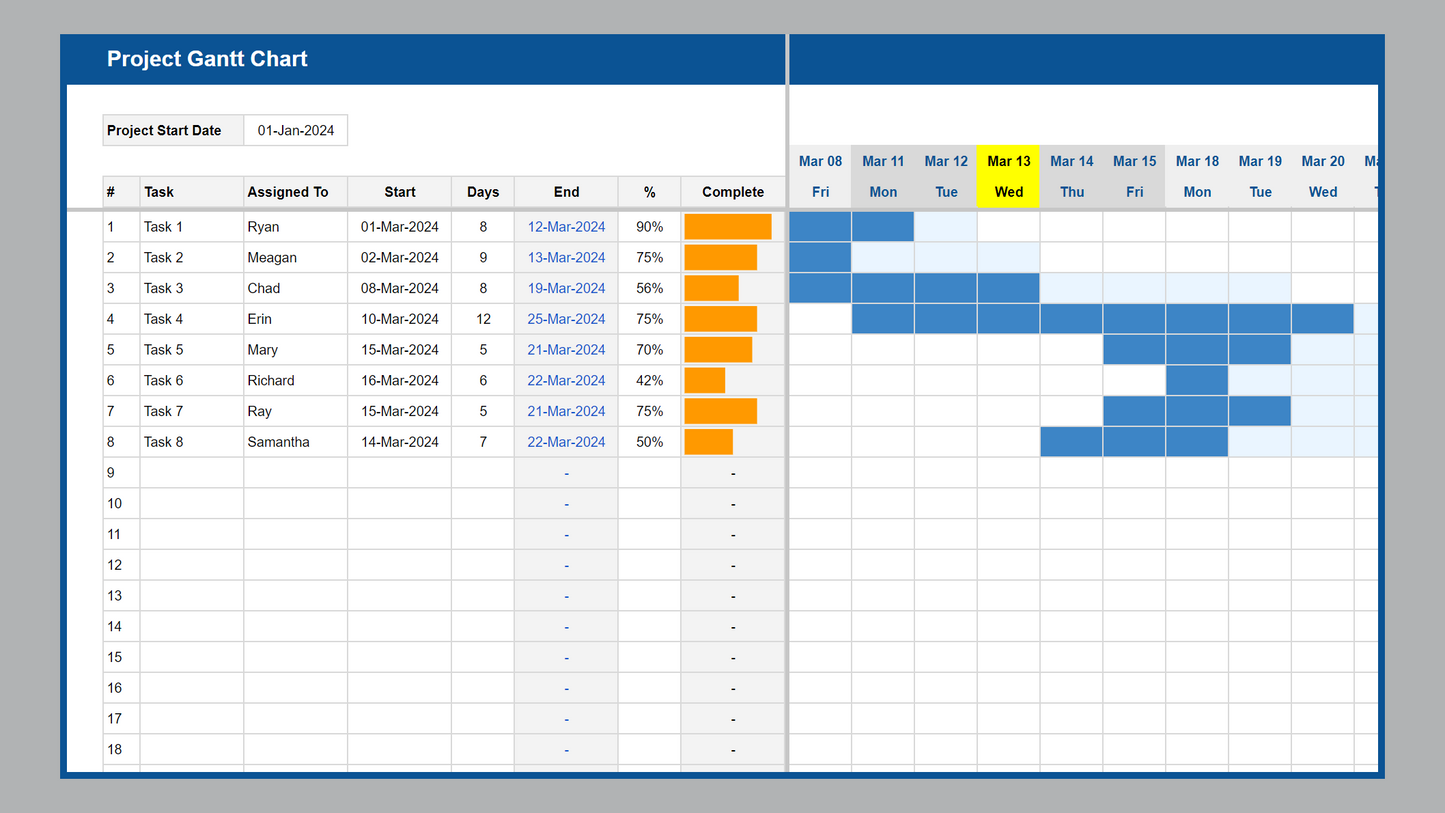The width and height of the screenshot is (1445, 813).
Task: Select the Assigned To column header
Action: point(288,192)
